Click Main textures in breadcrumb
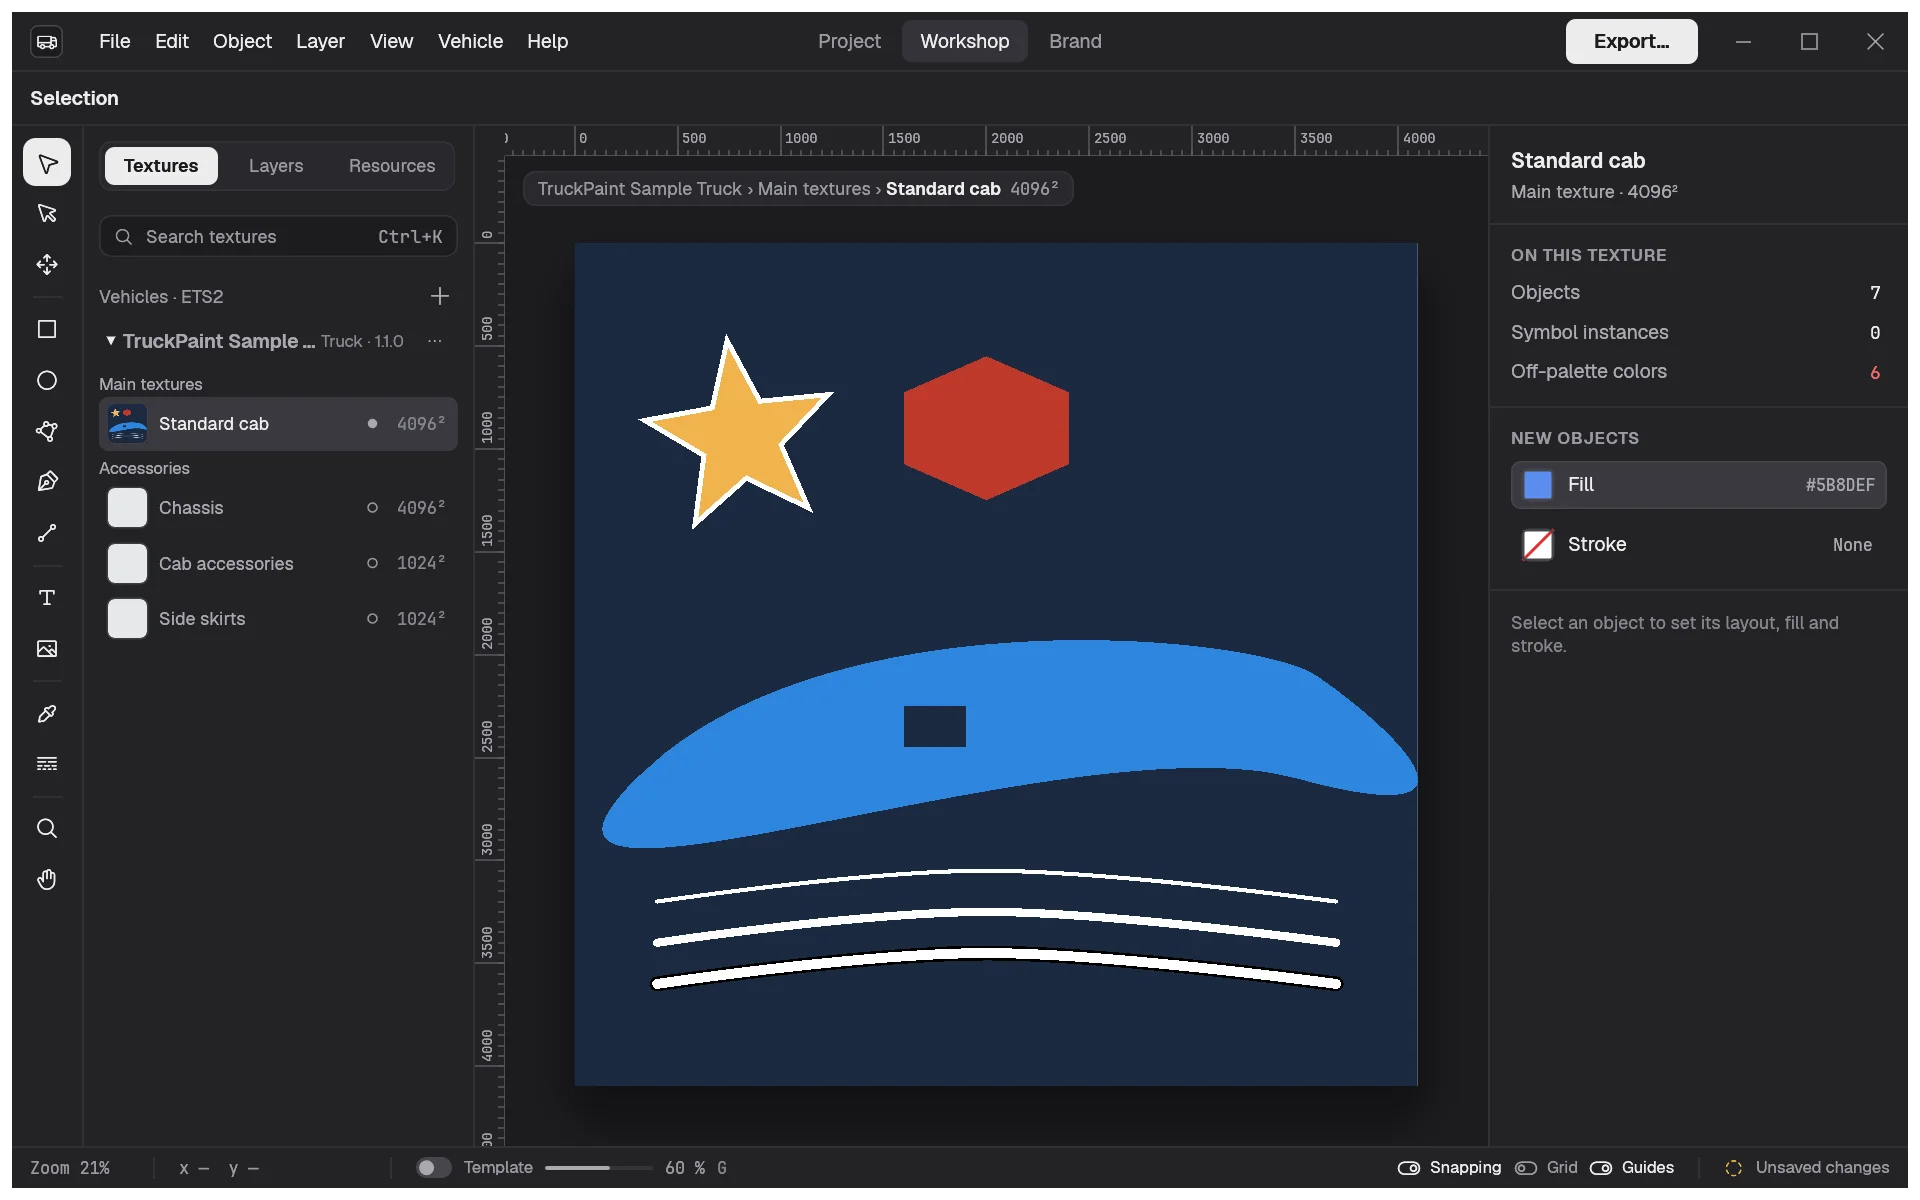The width and height of the screenshot is (1920, 1200). click(814, 189)
